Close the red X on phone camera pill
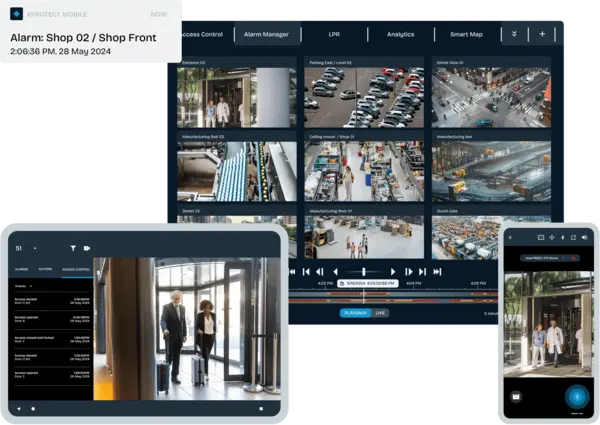The width and height of the screenshot is (600, 425). [x=574, y=258]
